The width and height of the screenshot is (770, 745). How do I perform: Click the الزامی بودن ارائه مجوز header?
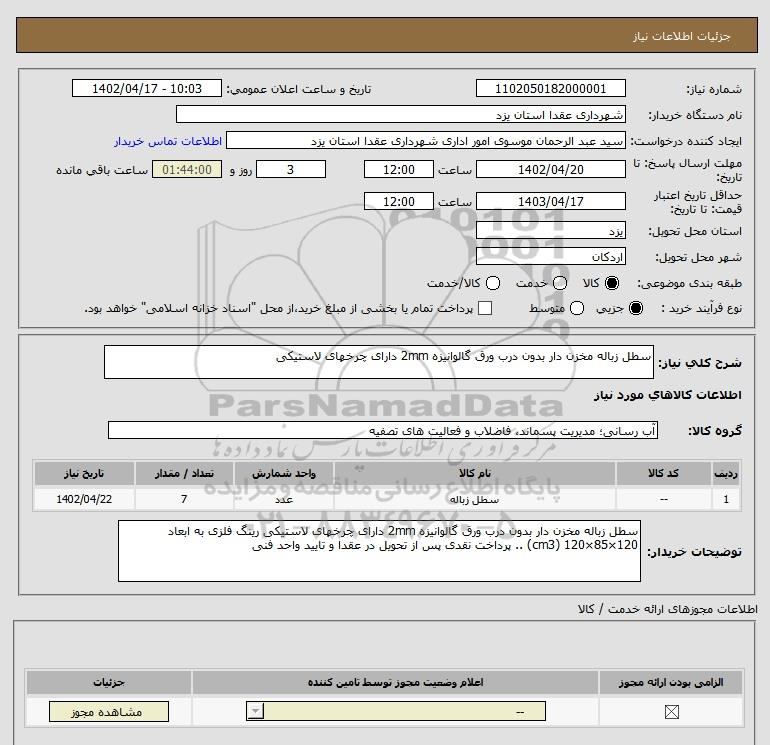671,682
